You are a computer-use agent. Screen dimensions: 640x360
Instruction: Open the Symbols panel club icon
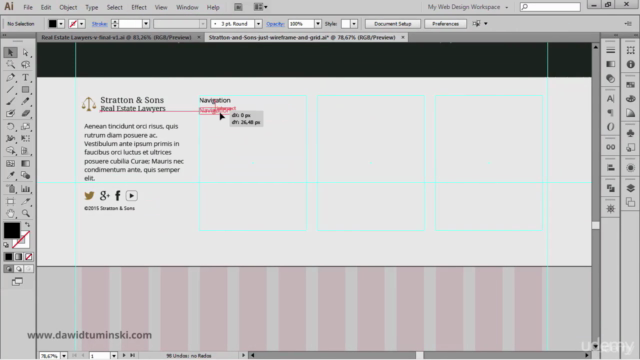tap(631, 133)
